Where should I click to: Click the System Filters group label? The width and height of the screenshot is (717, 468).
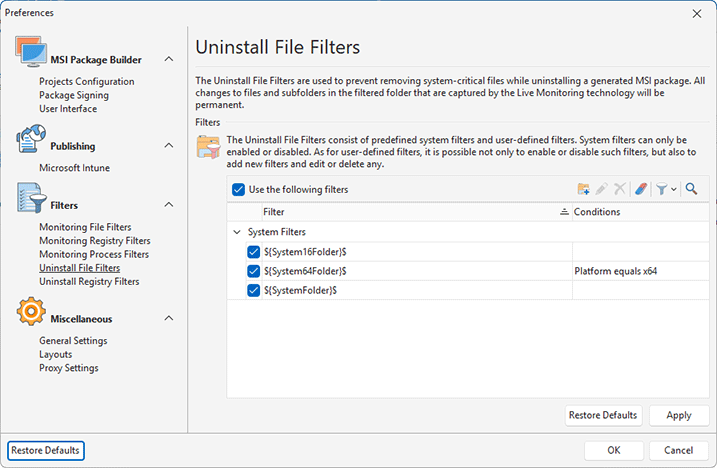click(277, 232)
